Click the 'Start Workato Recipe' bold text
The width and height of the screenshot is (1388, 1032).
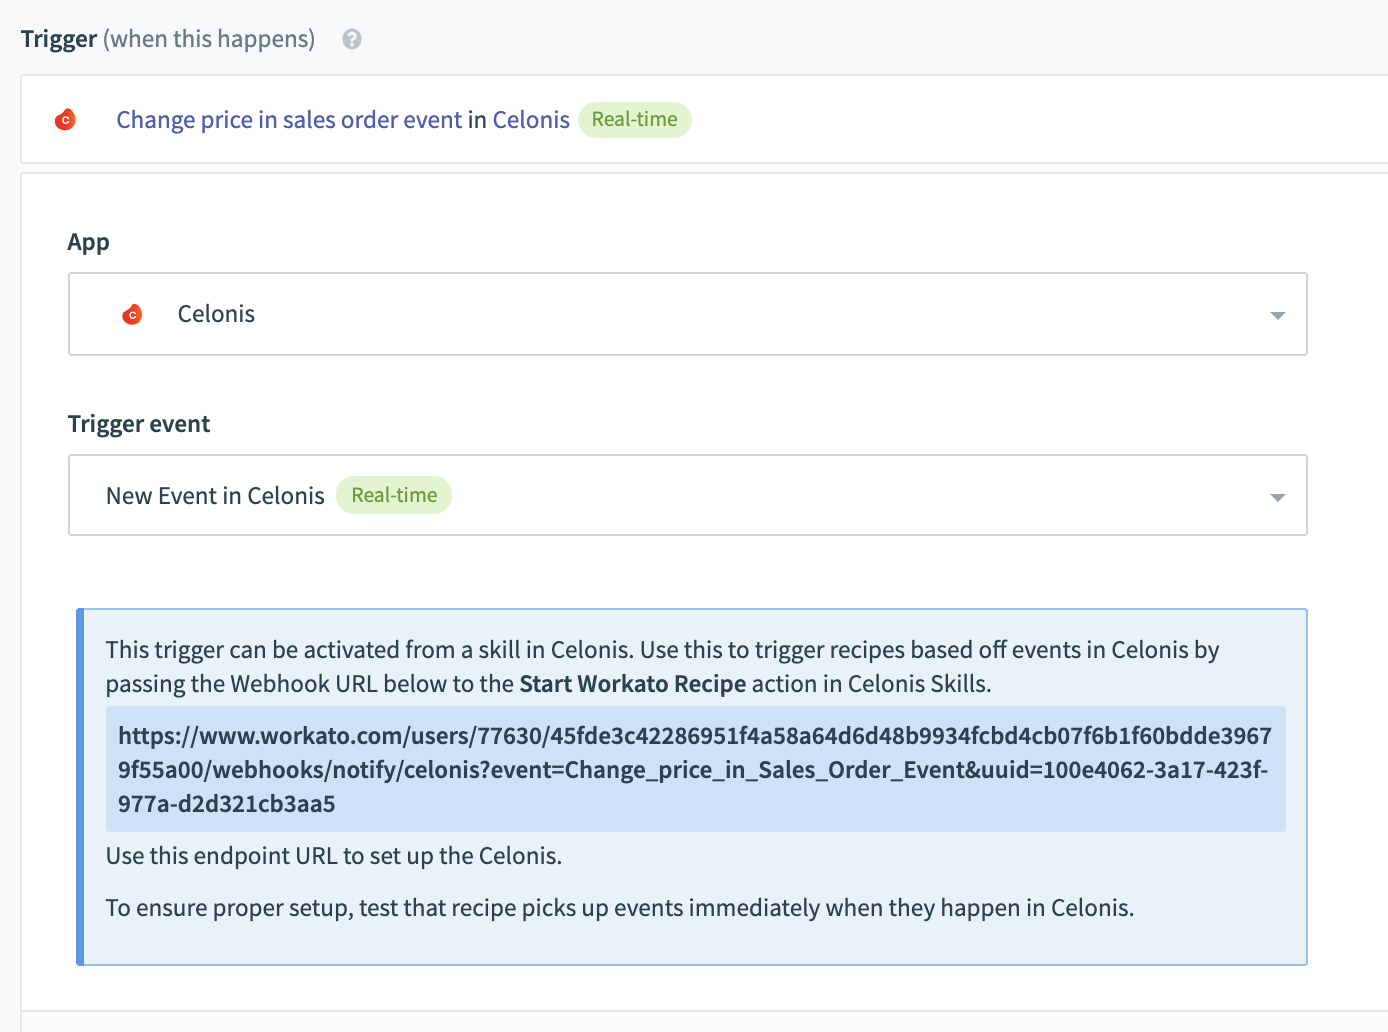(632, 684)
